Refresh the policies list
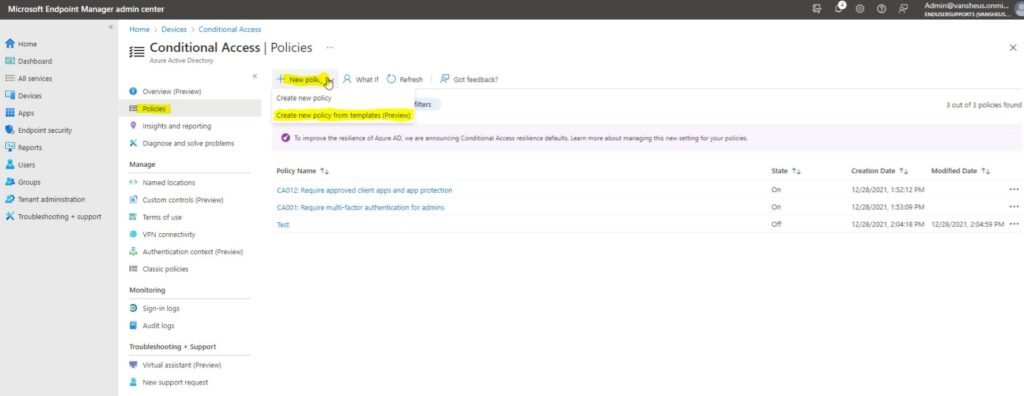 click(x=404, y=79)
